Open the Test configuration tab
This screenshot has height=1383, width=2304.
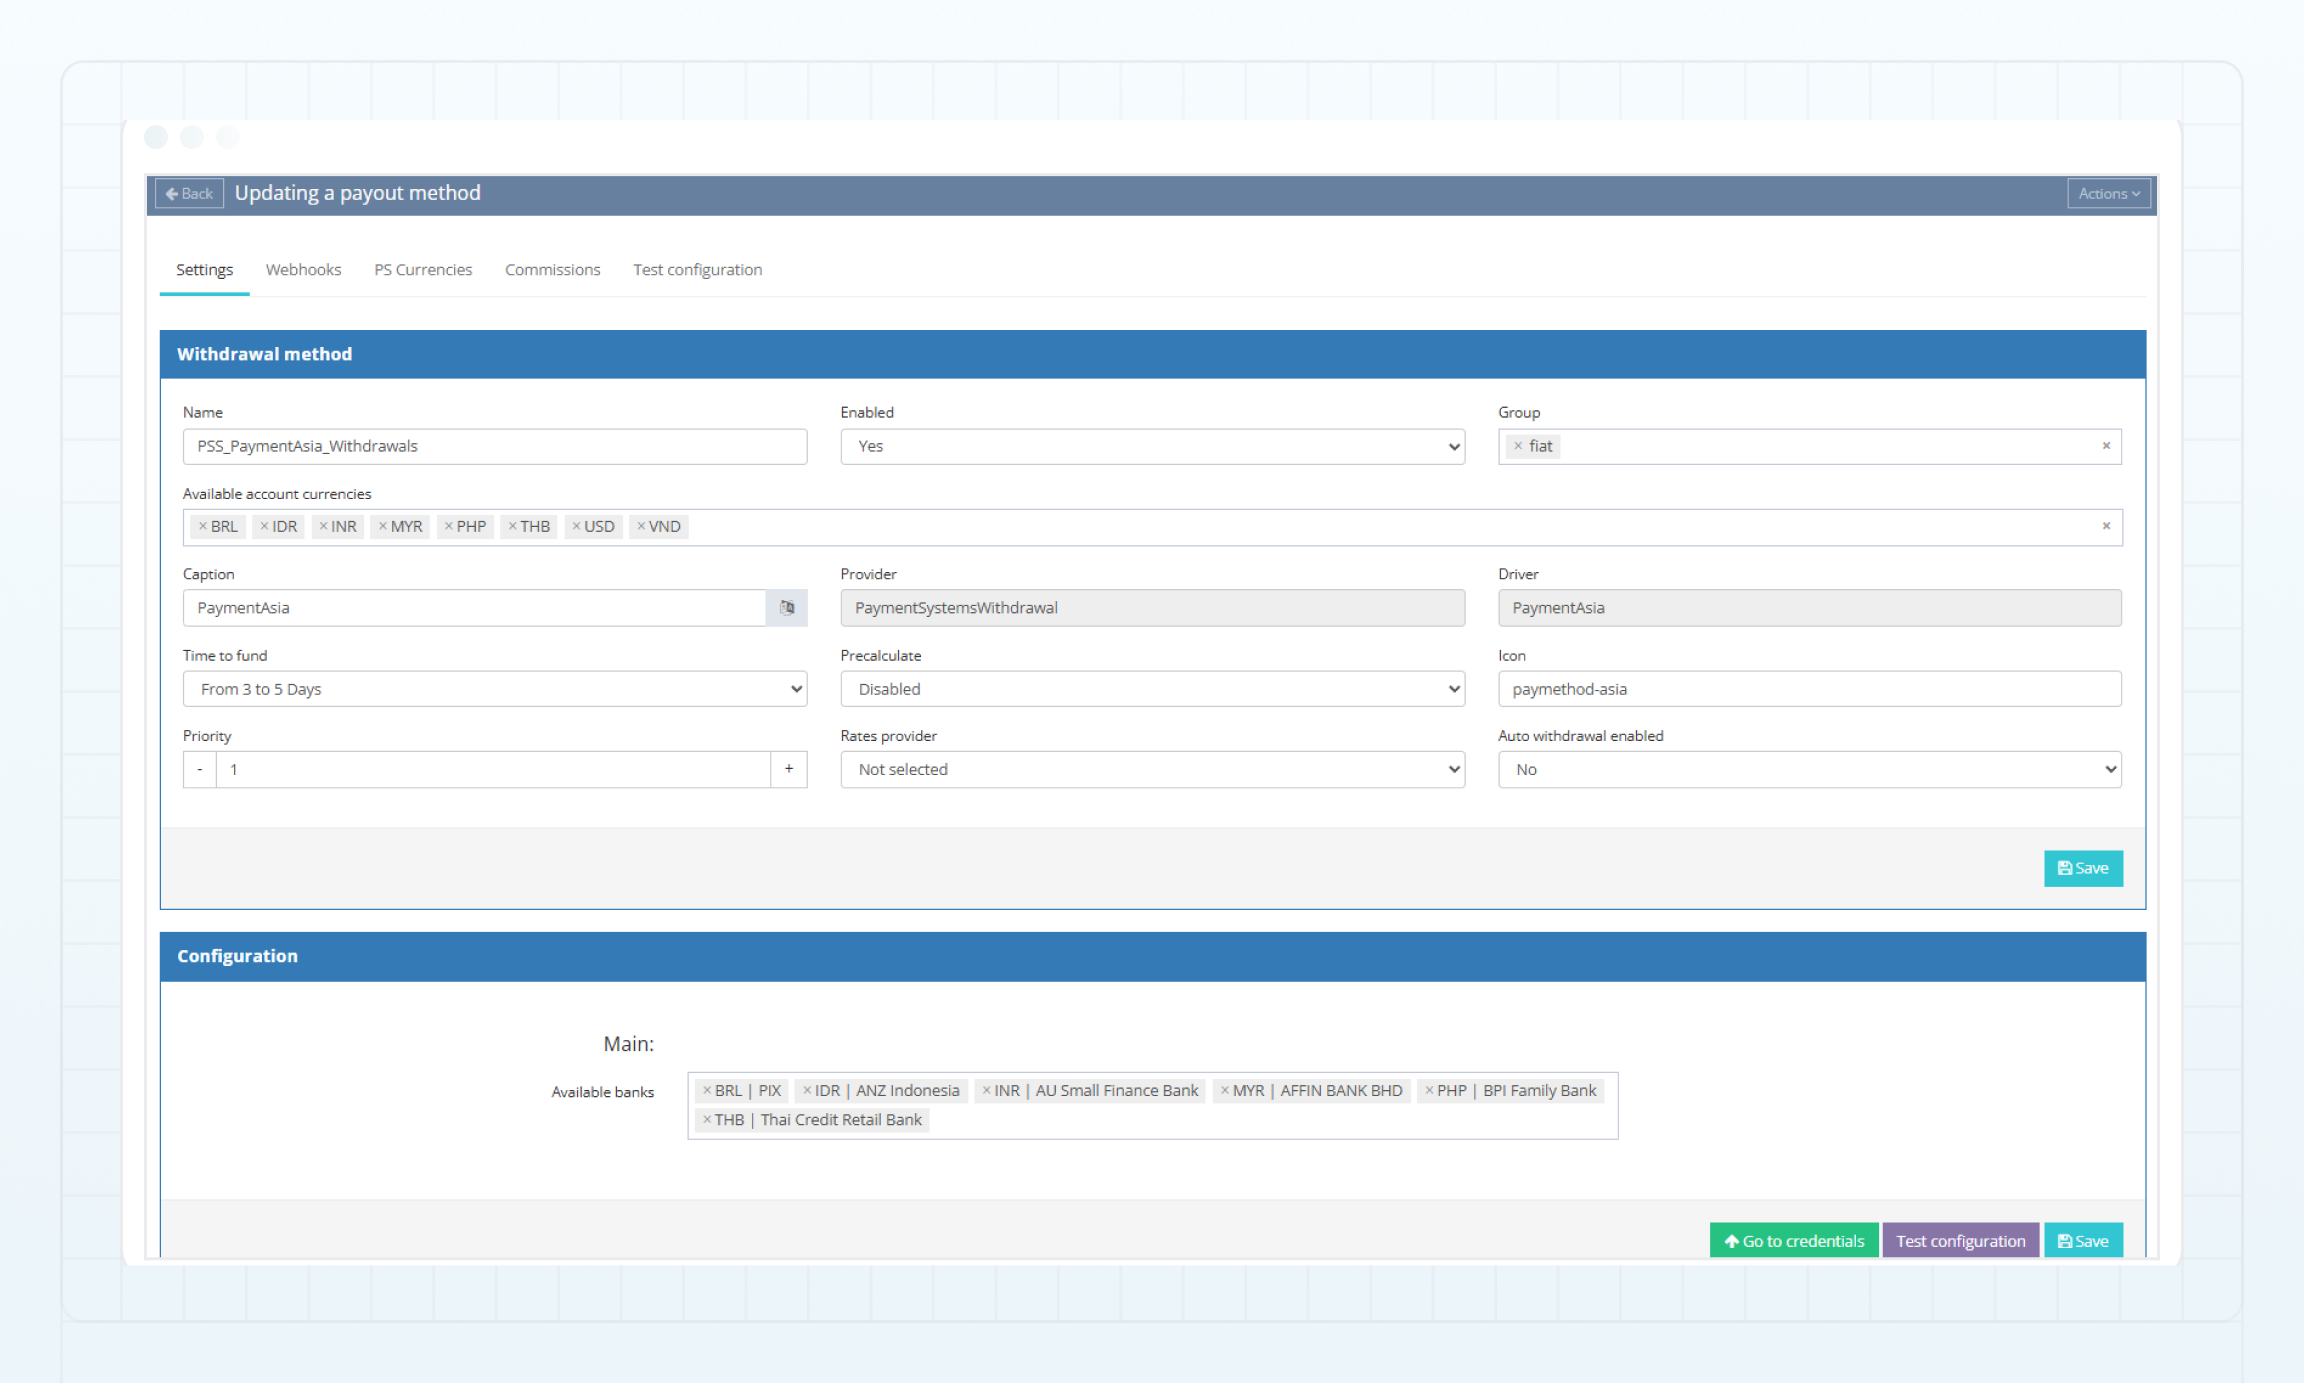coord(697,270)
